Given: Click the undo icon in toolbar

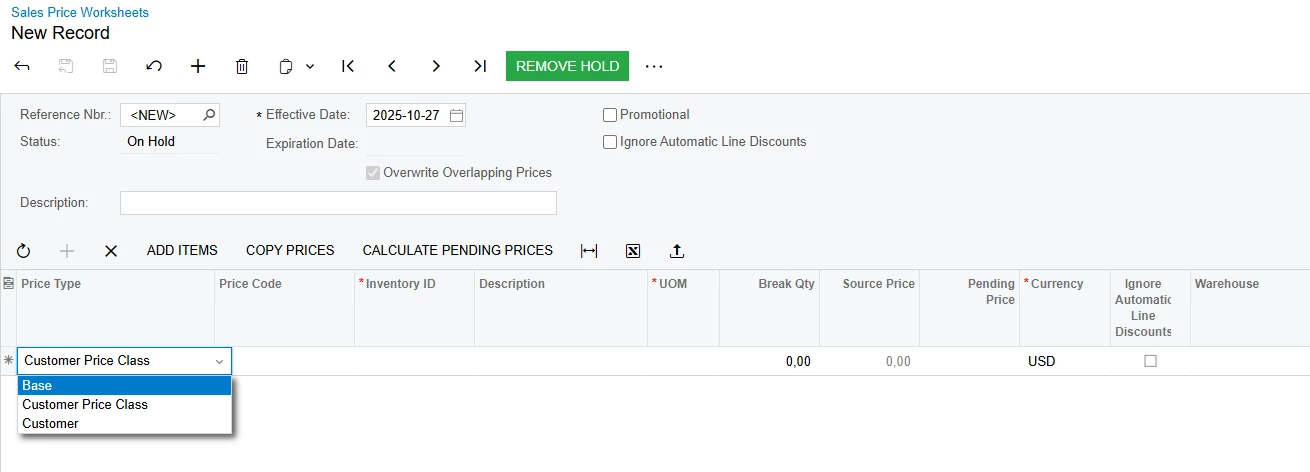Looking at the screenshot, I should click(154, 66).
